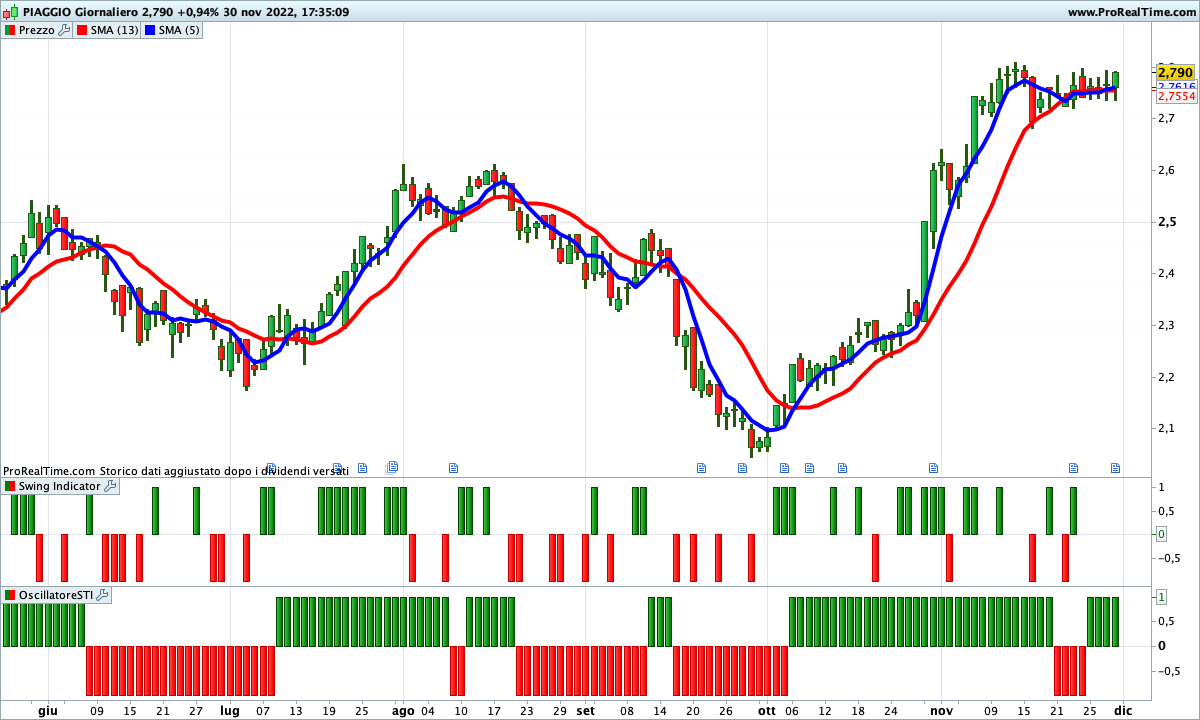Open Swing Indicator wrench settings

click(x=110, y=486)
